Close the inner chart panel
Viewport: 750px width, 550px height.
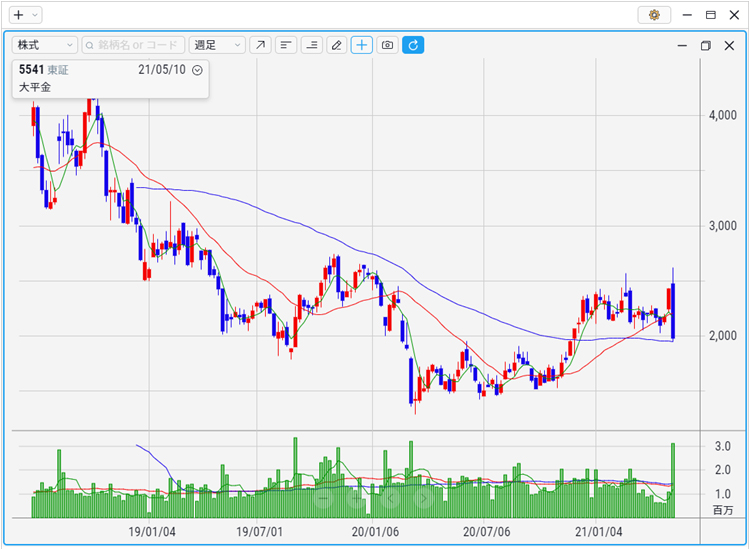pyautogui.click(x=729, y=46)
